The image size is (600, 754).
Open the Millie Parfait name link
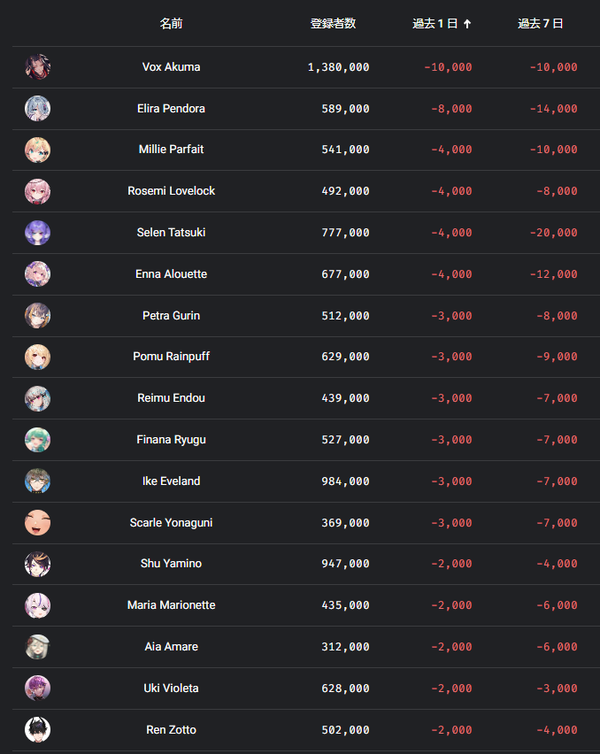[171, 150]
